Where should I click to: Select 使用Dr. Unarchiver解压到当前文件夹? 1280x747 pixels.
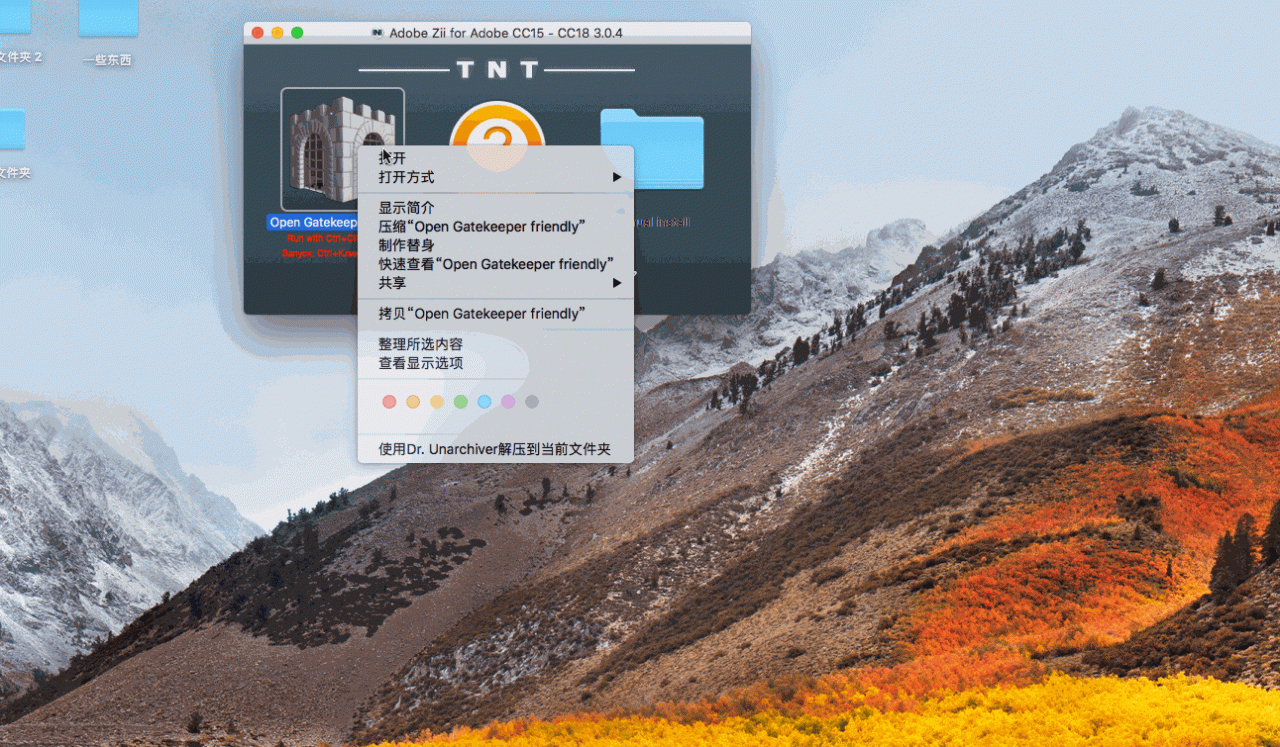[x=496, y=449]
